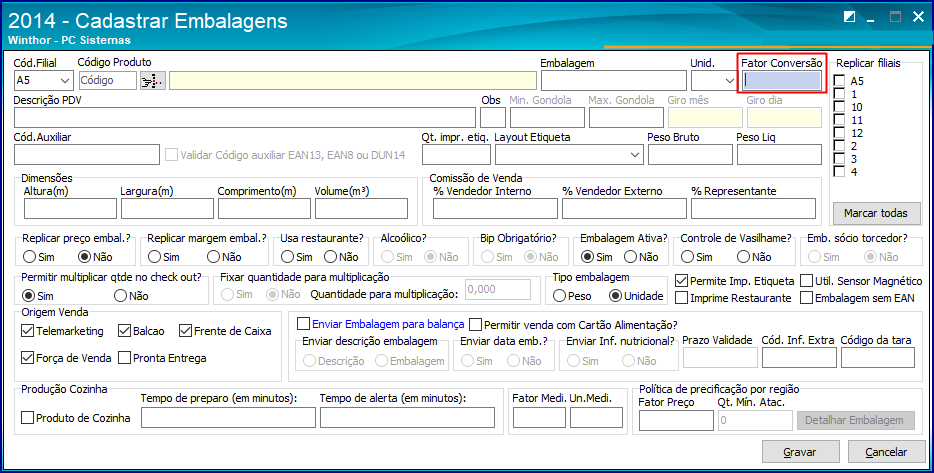Click the Obs input field
The image size is (934, 473).
tap(493, 118)
